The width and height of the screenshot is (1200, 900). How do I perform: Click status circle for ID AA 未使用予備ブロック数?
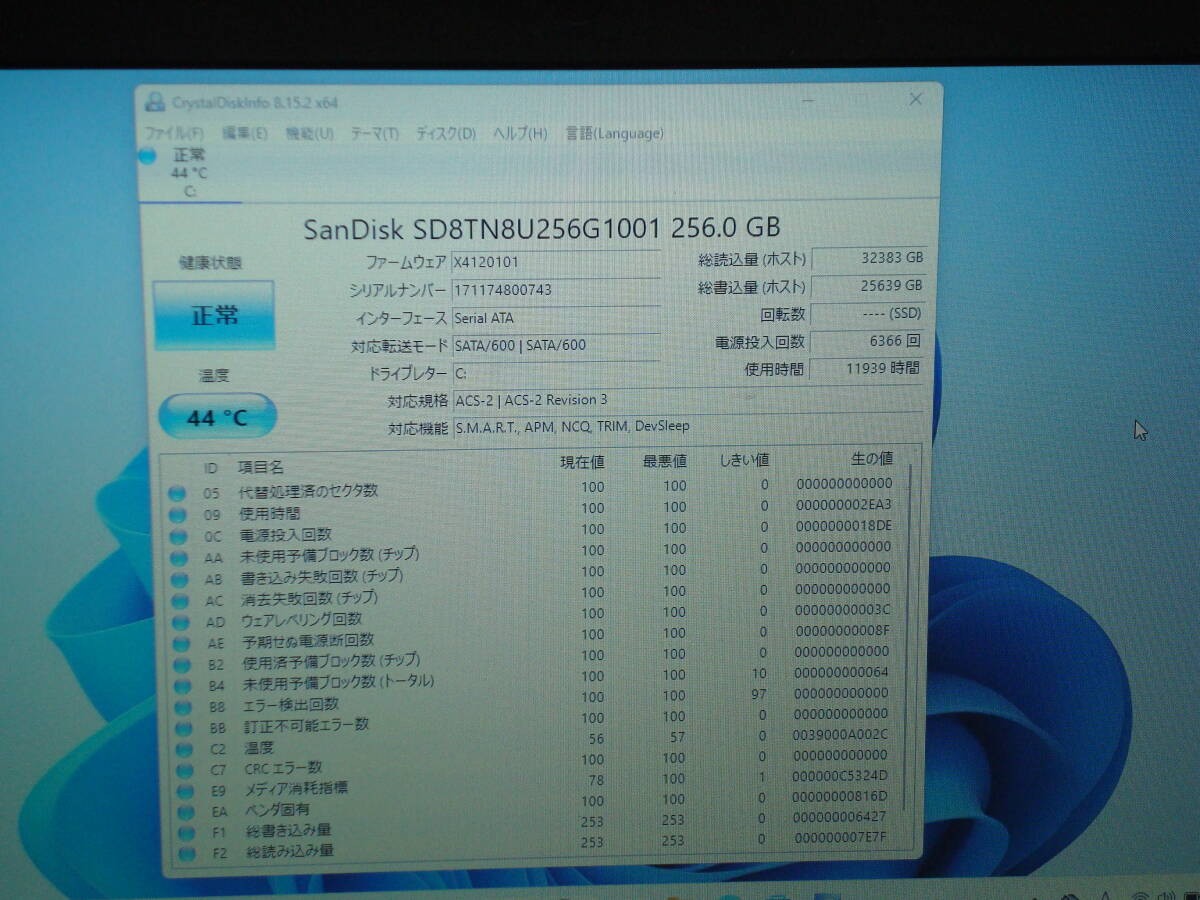click(178, 558)
